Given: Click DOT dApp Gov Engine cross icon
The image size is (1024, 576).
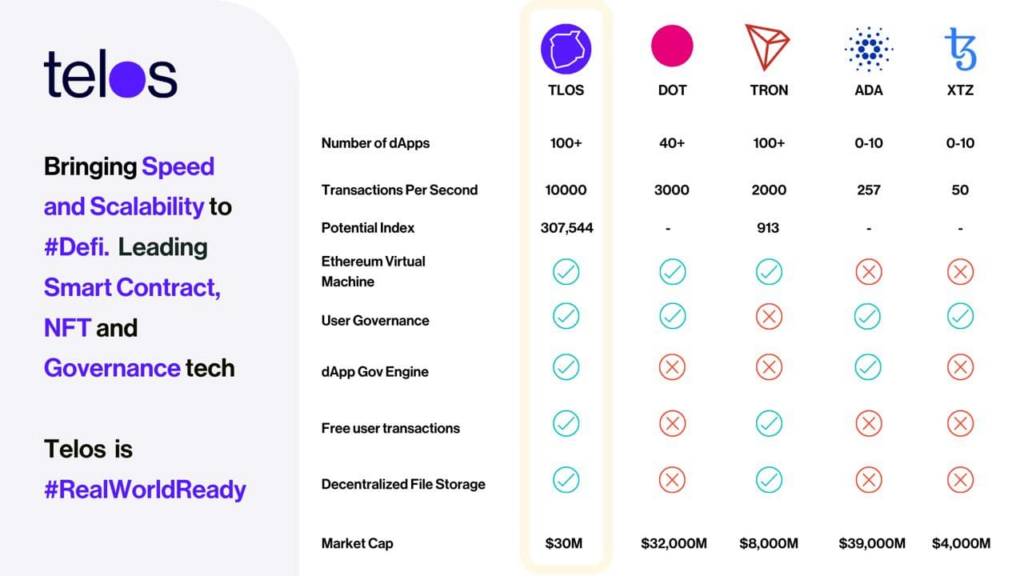Looking at the screenshot, I should tap(672, 367).
